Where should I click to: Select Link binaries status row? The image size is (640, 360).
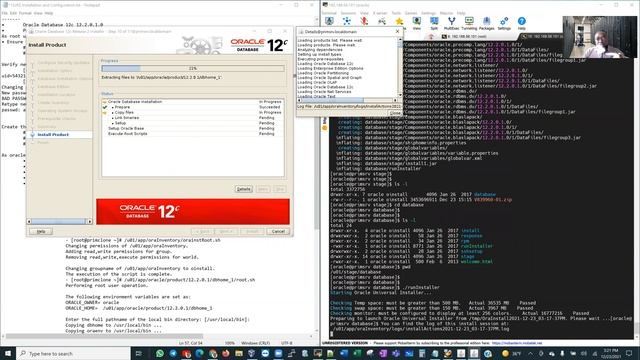click(193, 118)
